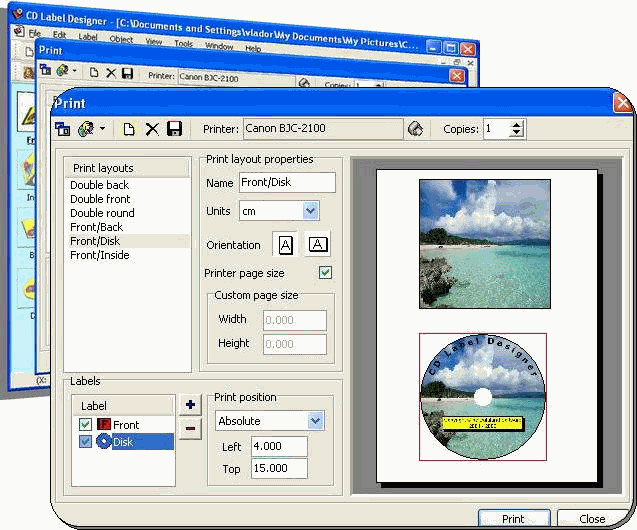The height and width of the screenshot is (530, 637).
Task: Open Object menu in CD Label Designer window
Action: (x=121, y=39)
